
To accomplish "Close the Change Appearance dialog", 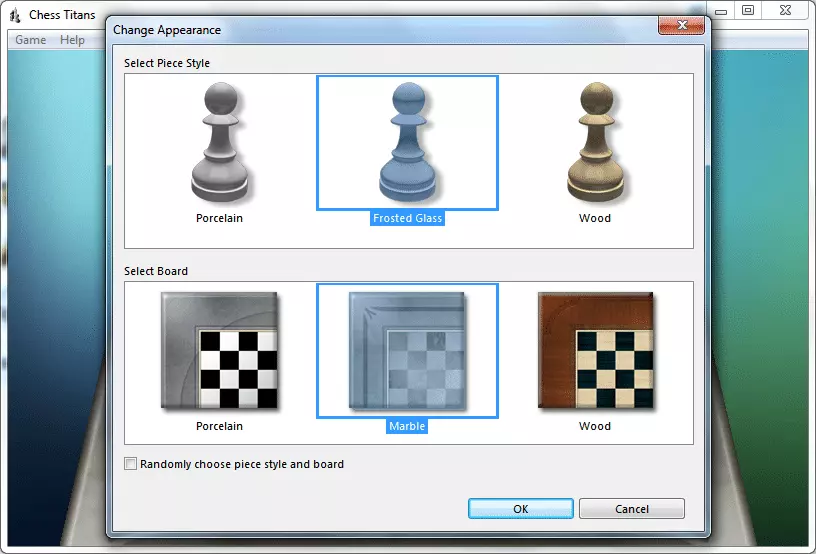I will pyautogui.click(x=681, y=25).
